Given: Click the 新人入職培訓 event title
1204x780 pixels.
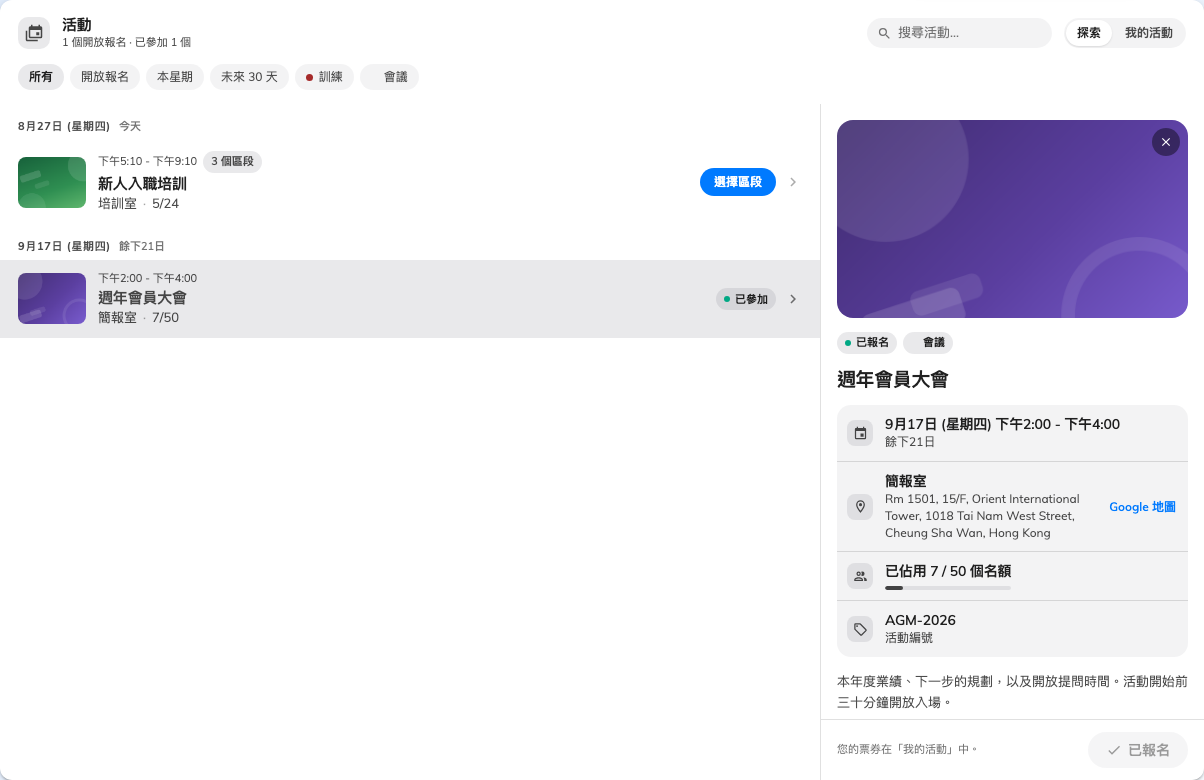Looking at the screenshot, I should (142, 183).
